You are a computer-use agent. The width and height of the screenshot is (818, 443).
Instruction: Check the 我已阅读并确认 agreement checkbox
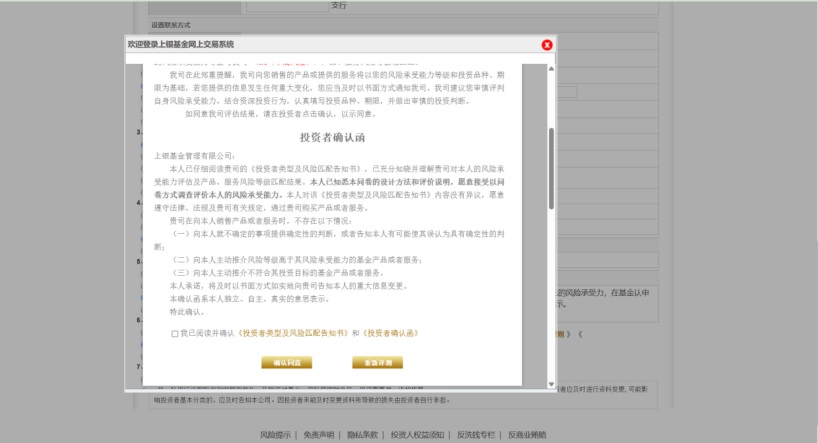(x=175, y=334)
